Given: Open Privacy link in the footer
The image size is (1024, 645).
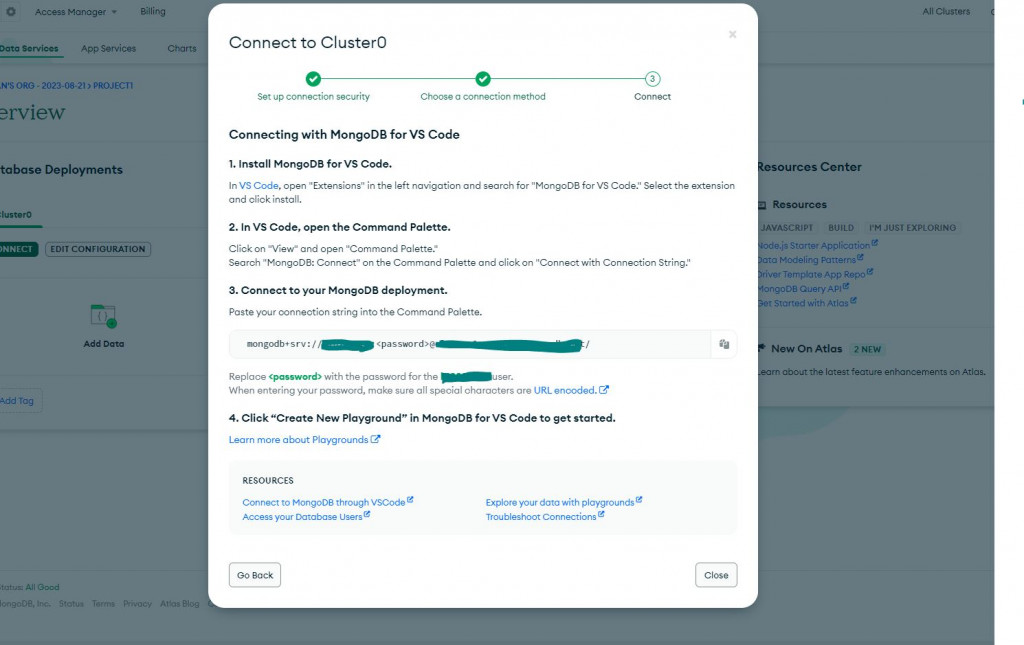Looking at the screenshot, I should [137, 604].
